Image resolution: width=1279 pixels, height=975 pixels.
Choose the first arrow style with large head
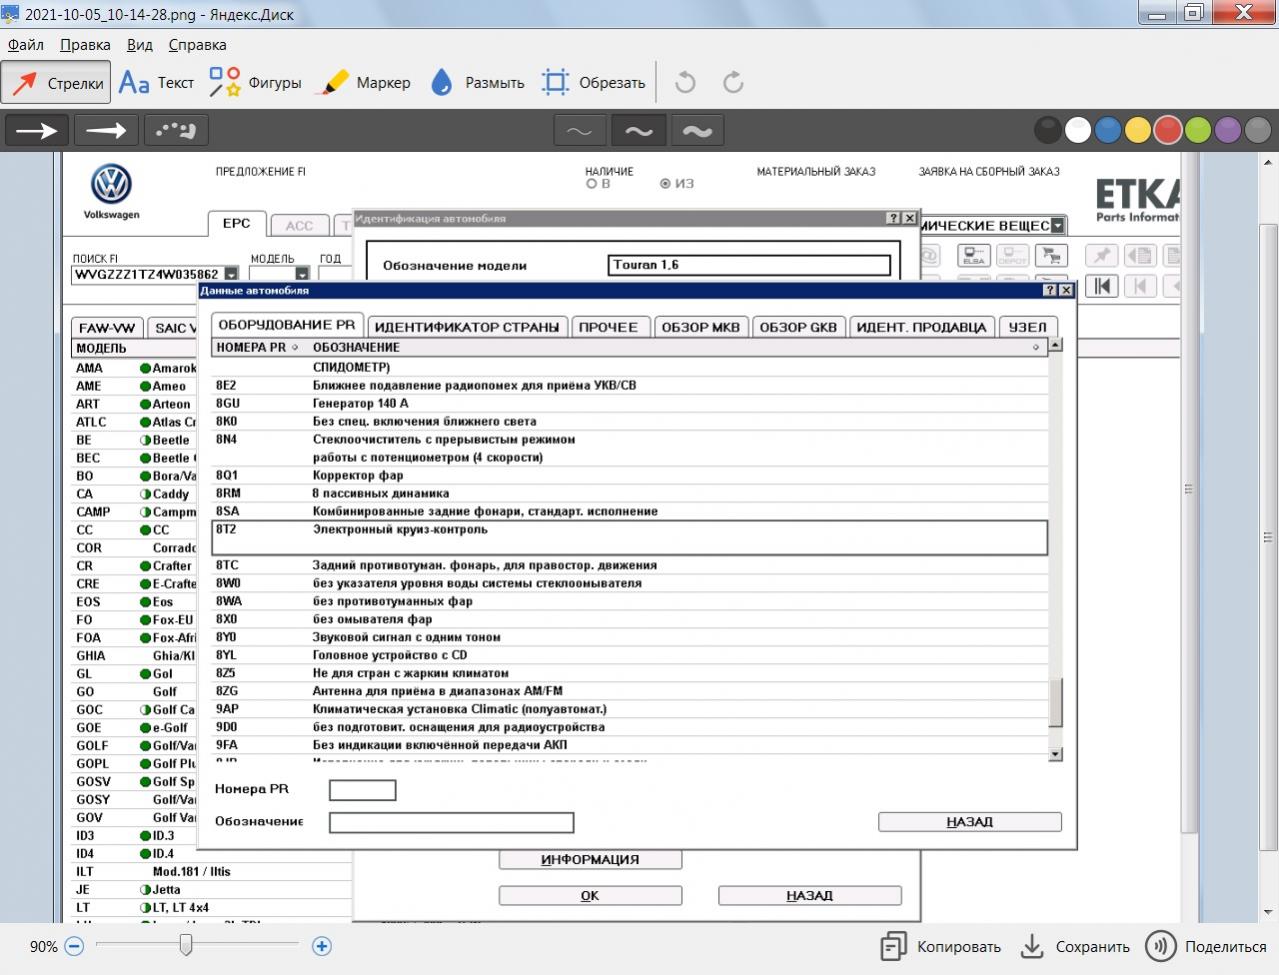(37, 130)
